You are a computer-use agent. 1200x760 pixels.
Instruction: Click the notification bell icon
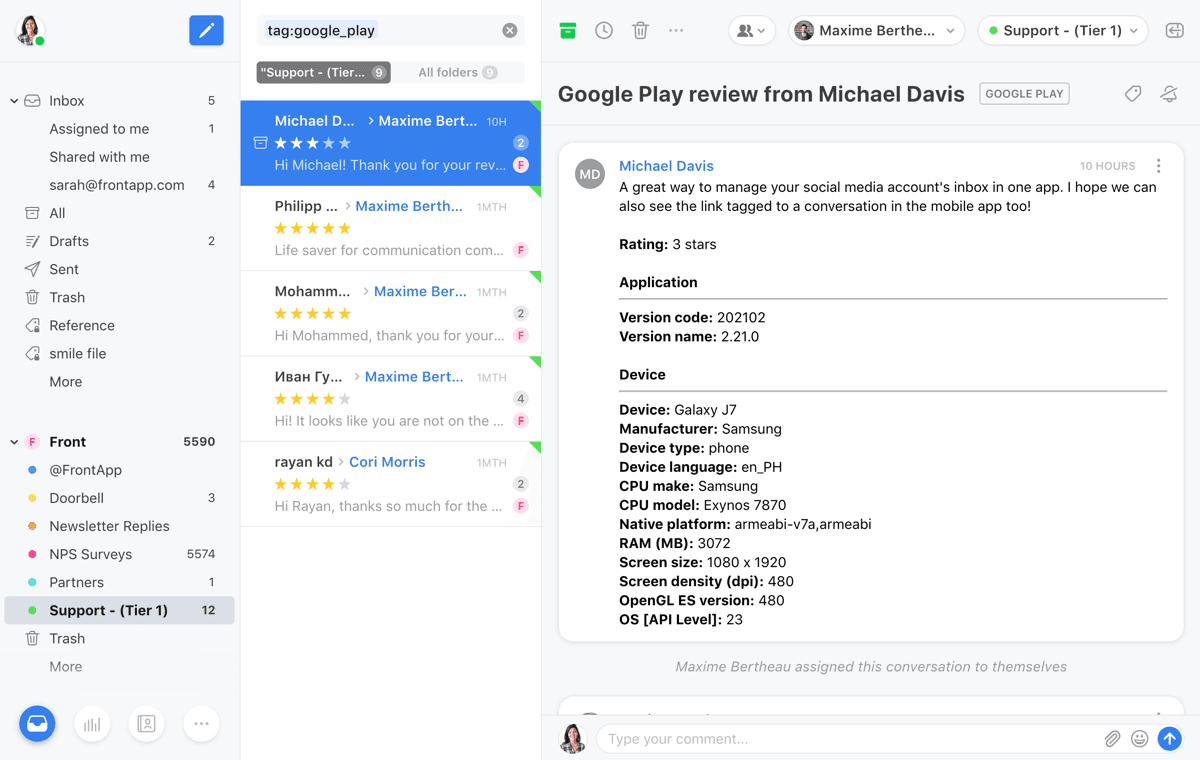pyautogui.click(x=1169, y=94)
